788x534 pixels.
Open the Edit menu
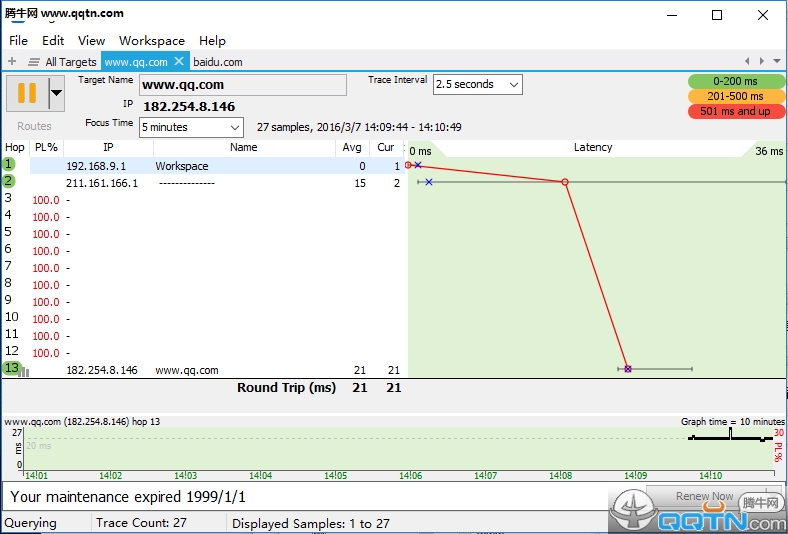point(53,41)
